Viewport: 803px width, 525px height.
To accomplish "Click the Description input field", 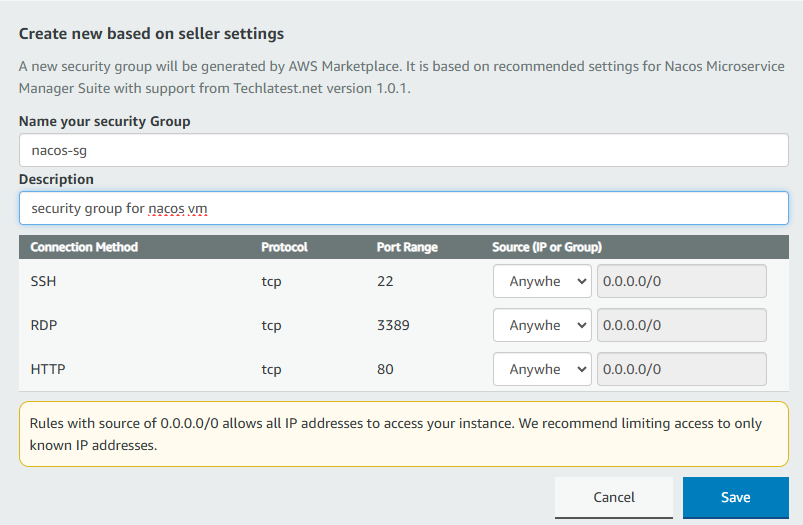I will [x=404, y=208].
